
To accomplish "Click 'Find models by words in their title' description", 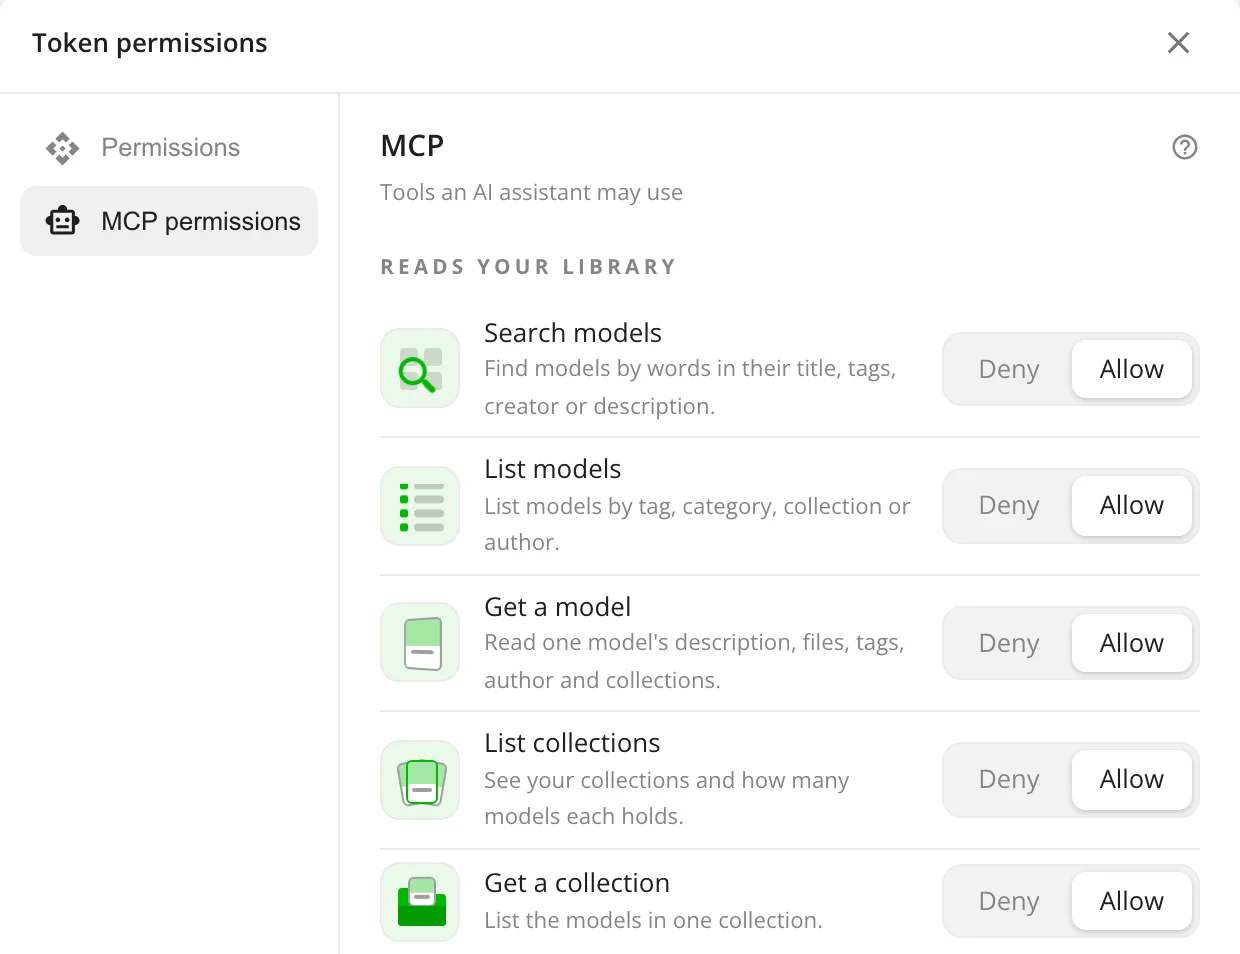I will coord(690,387).
